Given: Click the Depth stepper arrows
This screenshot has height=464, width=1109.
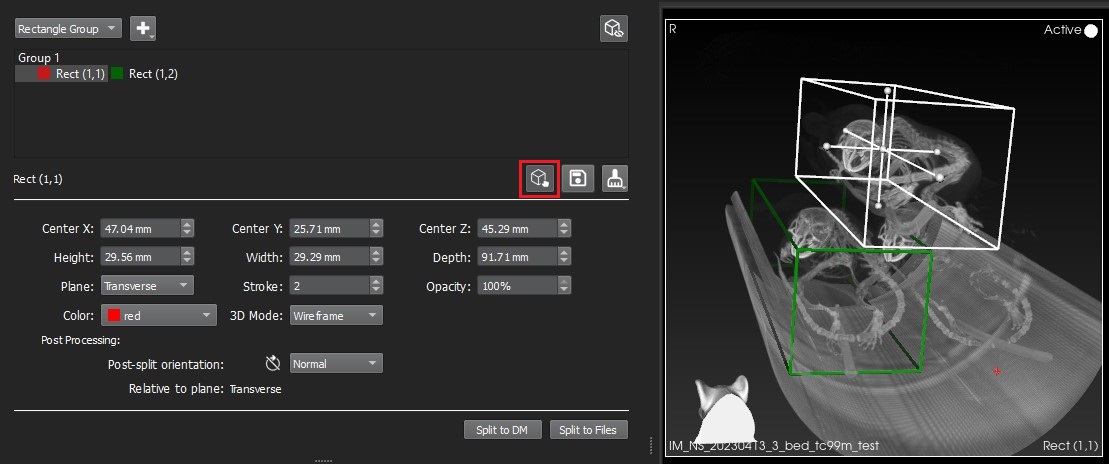Looking at the screenshot, I should [x=565, y=257].
